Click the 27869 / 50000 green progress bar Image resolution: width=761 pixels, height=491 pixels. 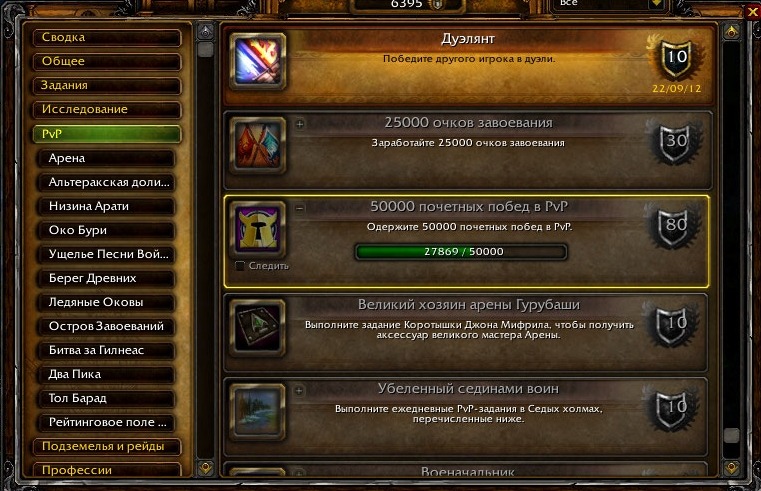pyautogui.click(x=461, y=252)
